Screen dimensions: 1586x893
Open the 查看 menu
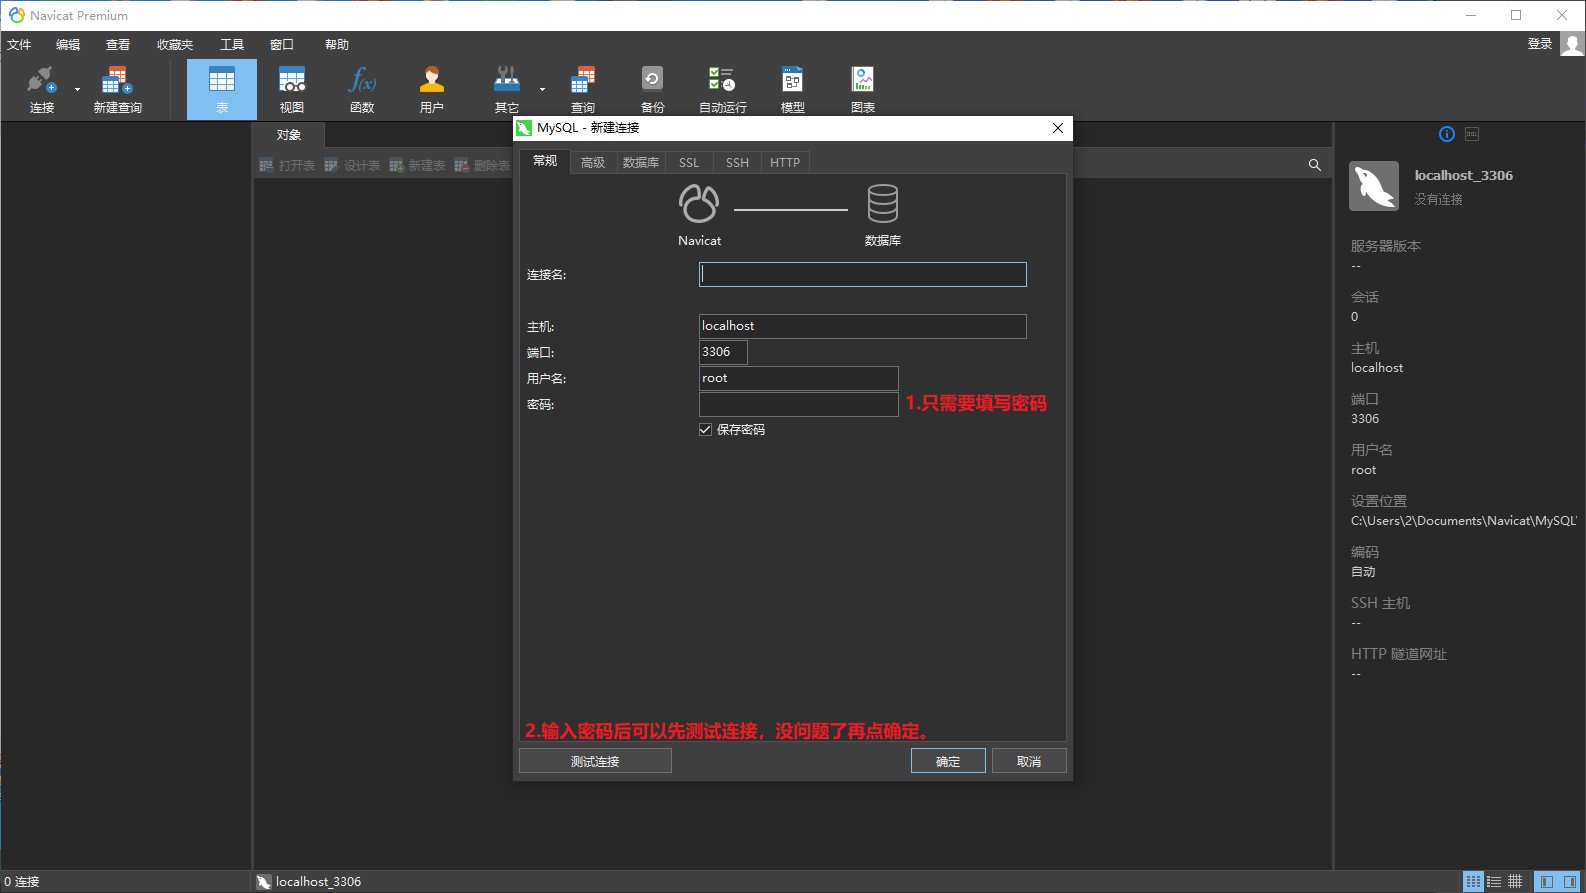[x=118, y=45]
